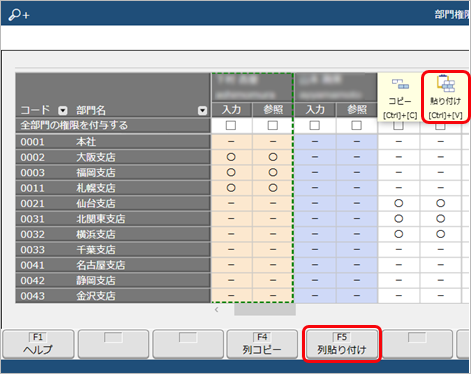This screenshot has height=374, width=471.
Task: Toggle 横浜支店 参照 circle for third user
Action: [x=441, y=234]
